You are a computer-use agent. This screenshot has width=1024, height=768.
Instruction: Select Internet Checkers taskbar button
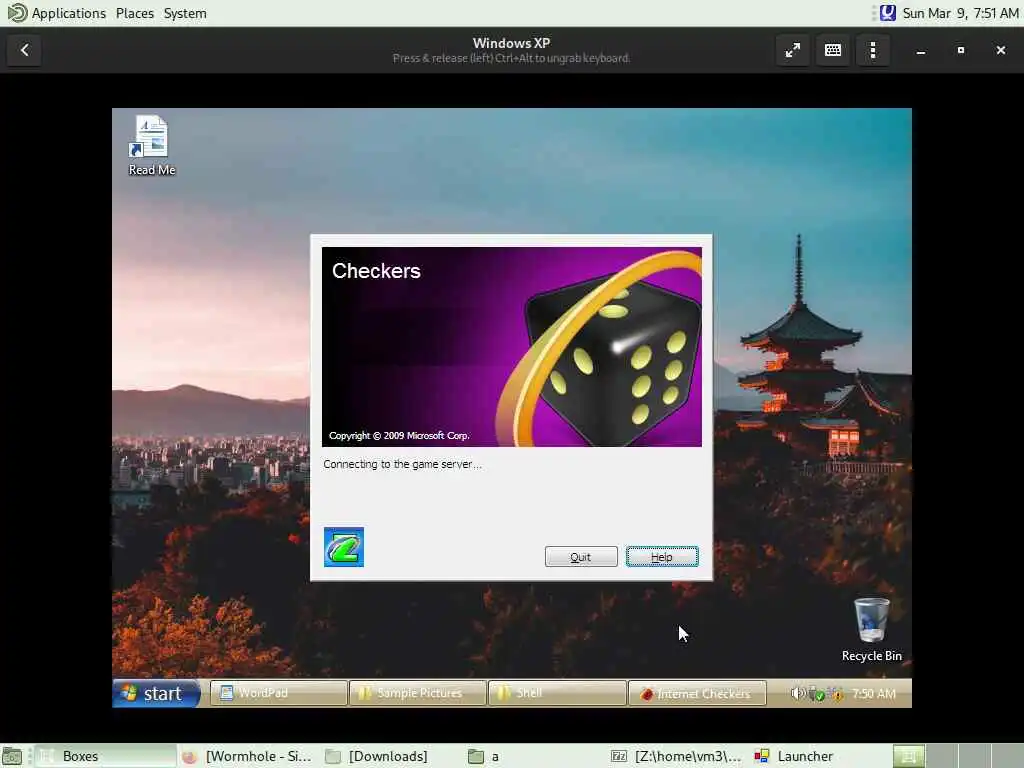[x=697, y=694]
